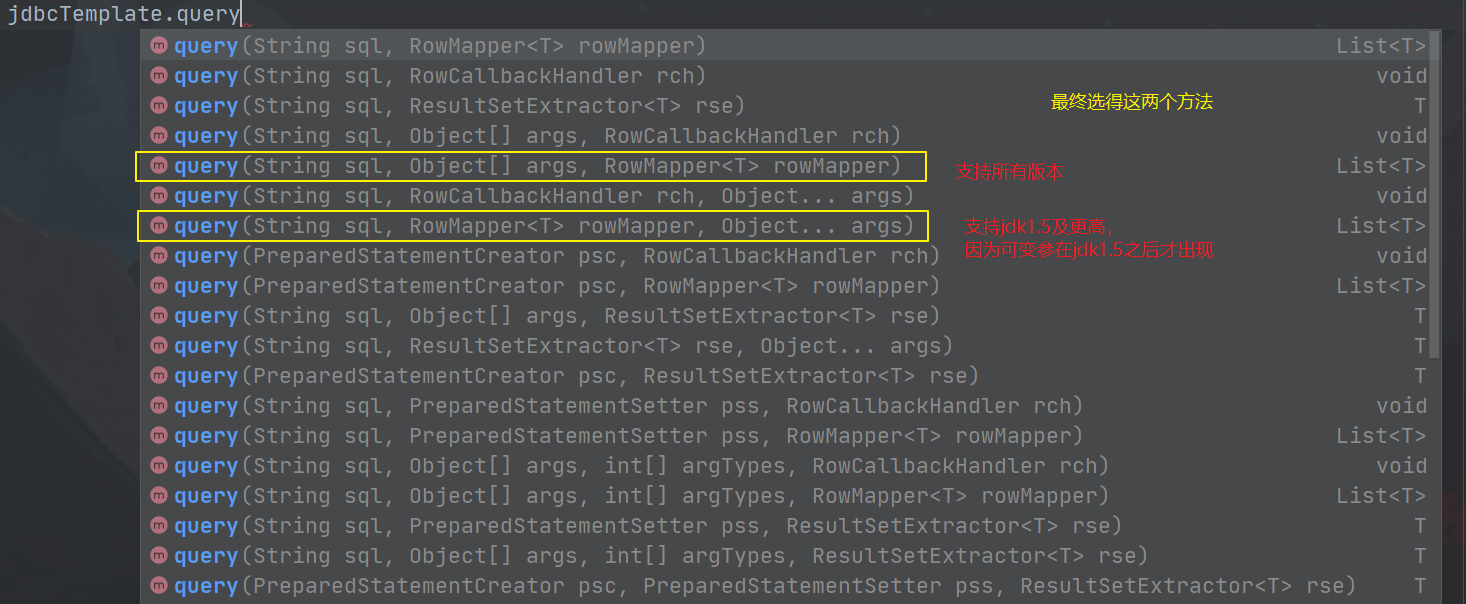
Task: Click method icon of query(PreparedStatementCreator psc, PreparedStatementSetter pss, ...)
Action: [x=158, y=586]
